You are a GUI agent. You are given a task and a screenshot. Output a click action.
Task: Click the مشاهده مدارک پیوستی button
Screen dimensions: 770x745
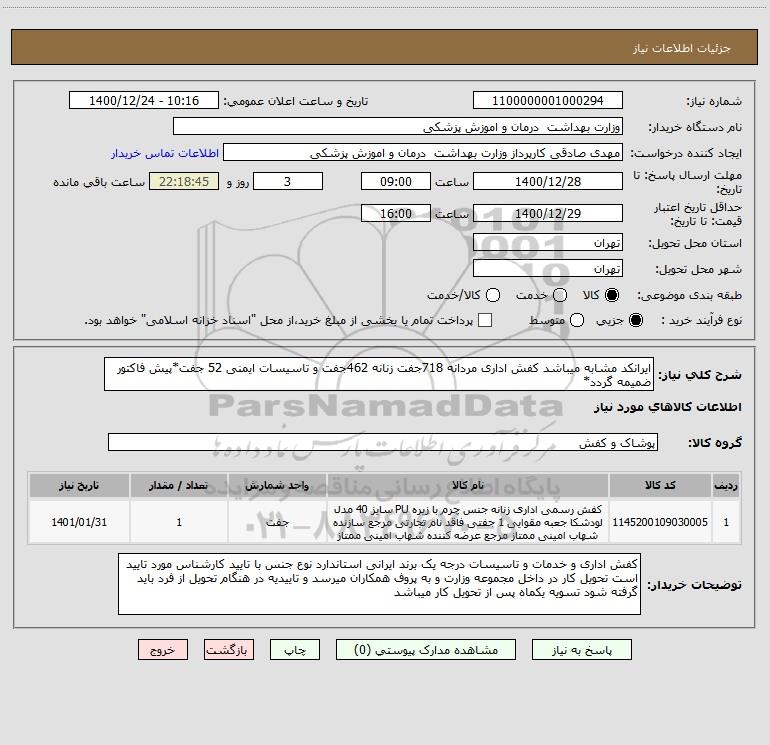[x=426, y=650]
